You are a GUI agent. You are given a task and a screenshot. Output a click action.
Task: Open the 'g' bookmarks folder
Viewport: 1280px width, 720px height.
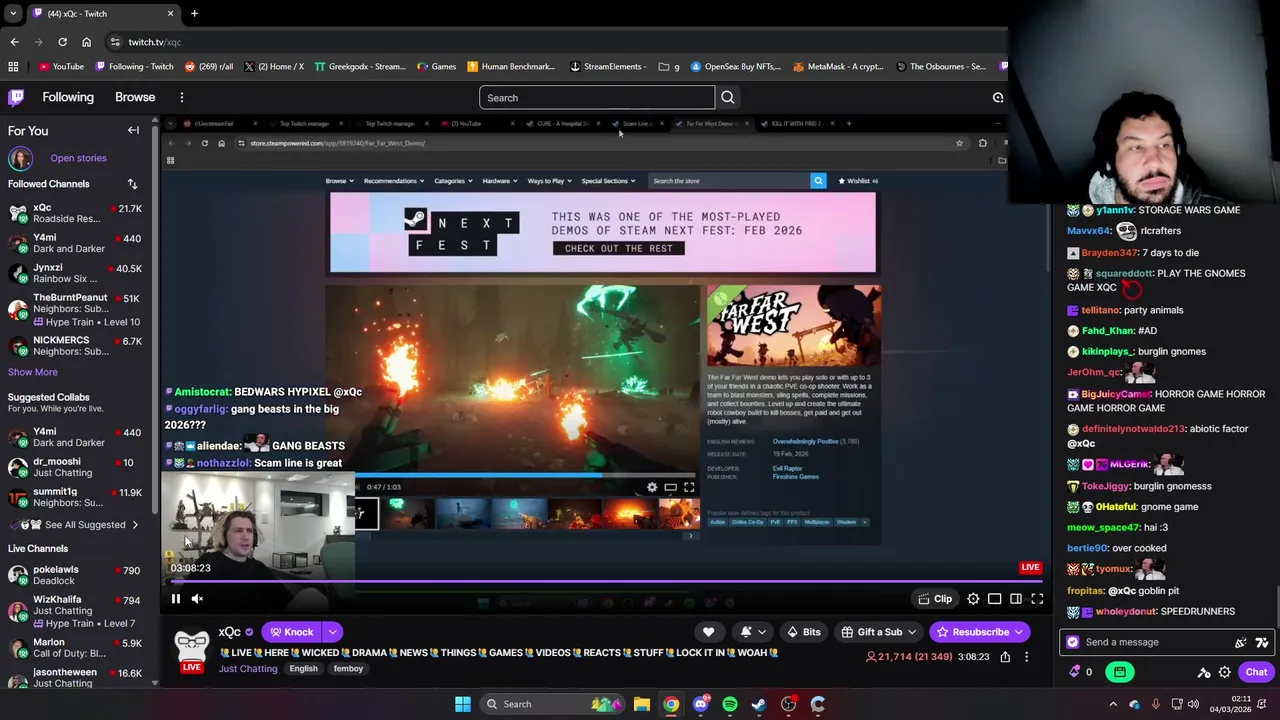pos(669,66)
